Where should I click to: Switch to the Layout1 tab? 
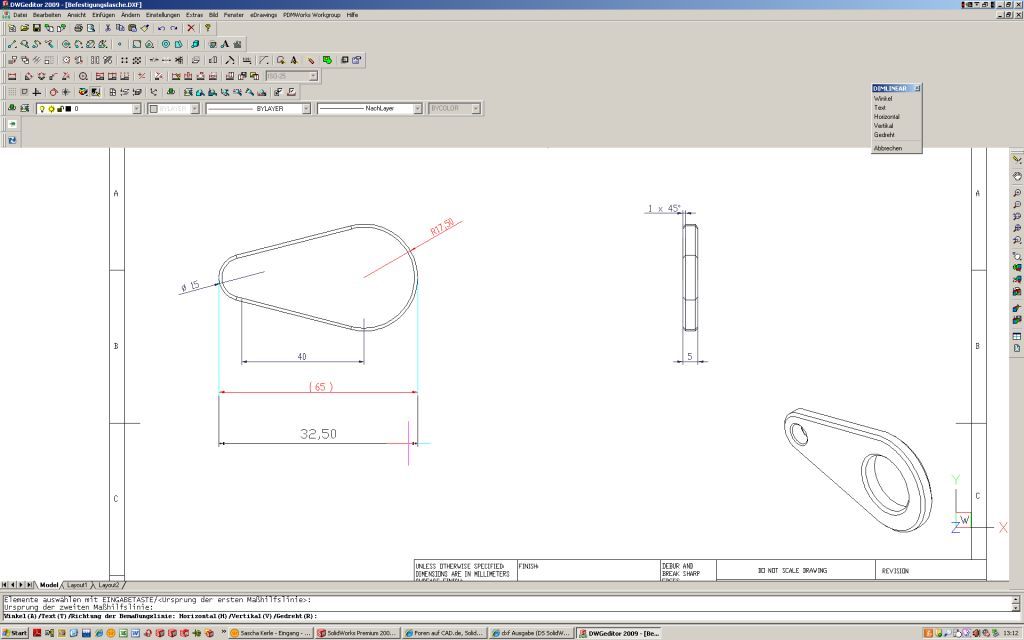point(77,584)
